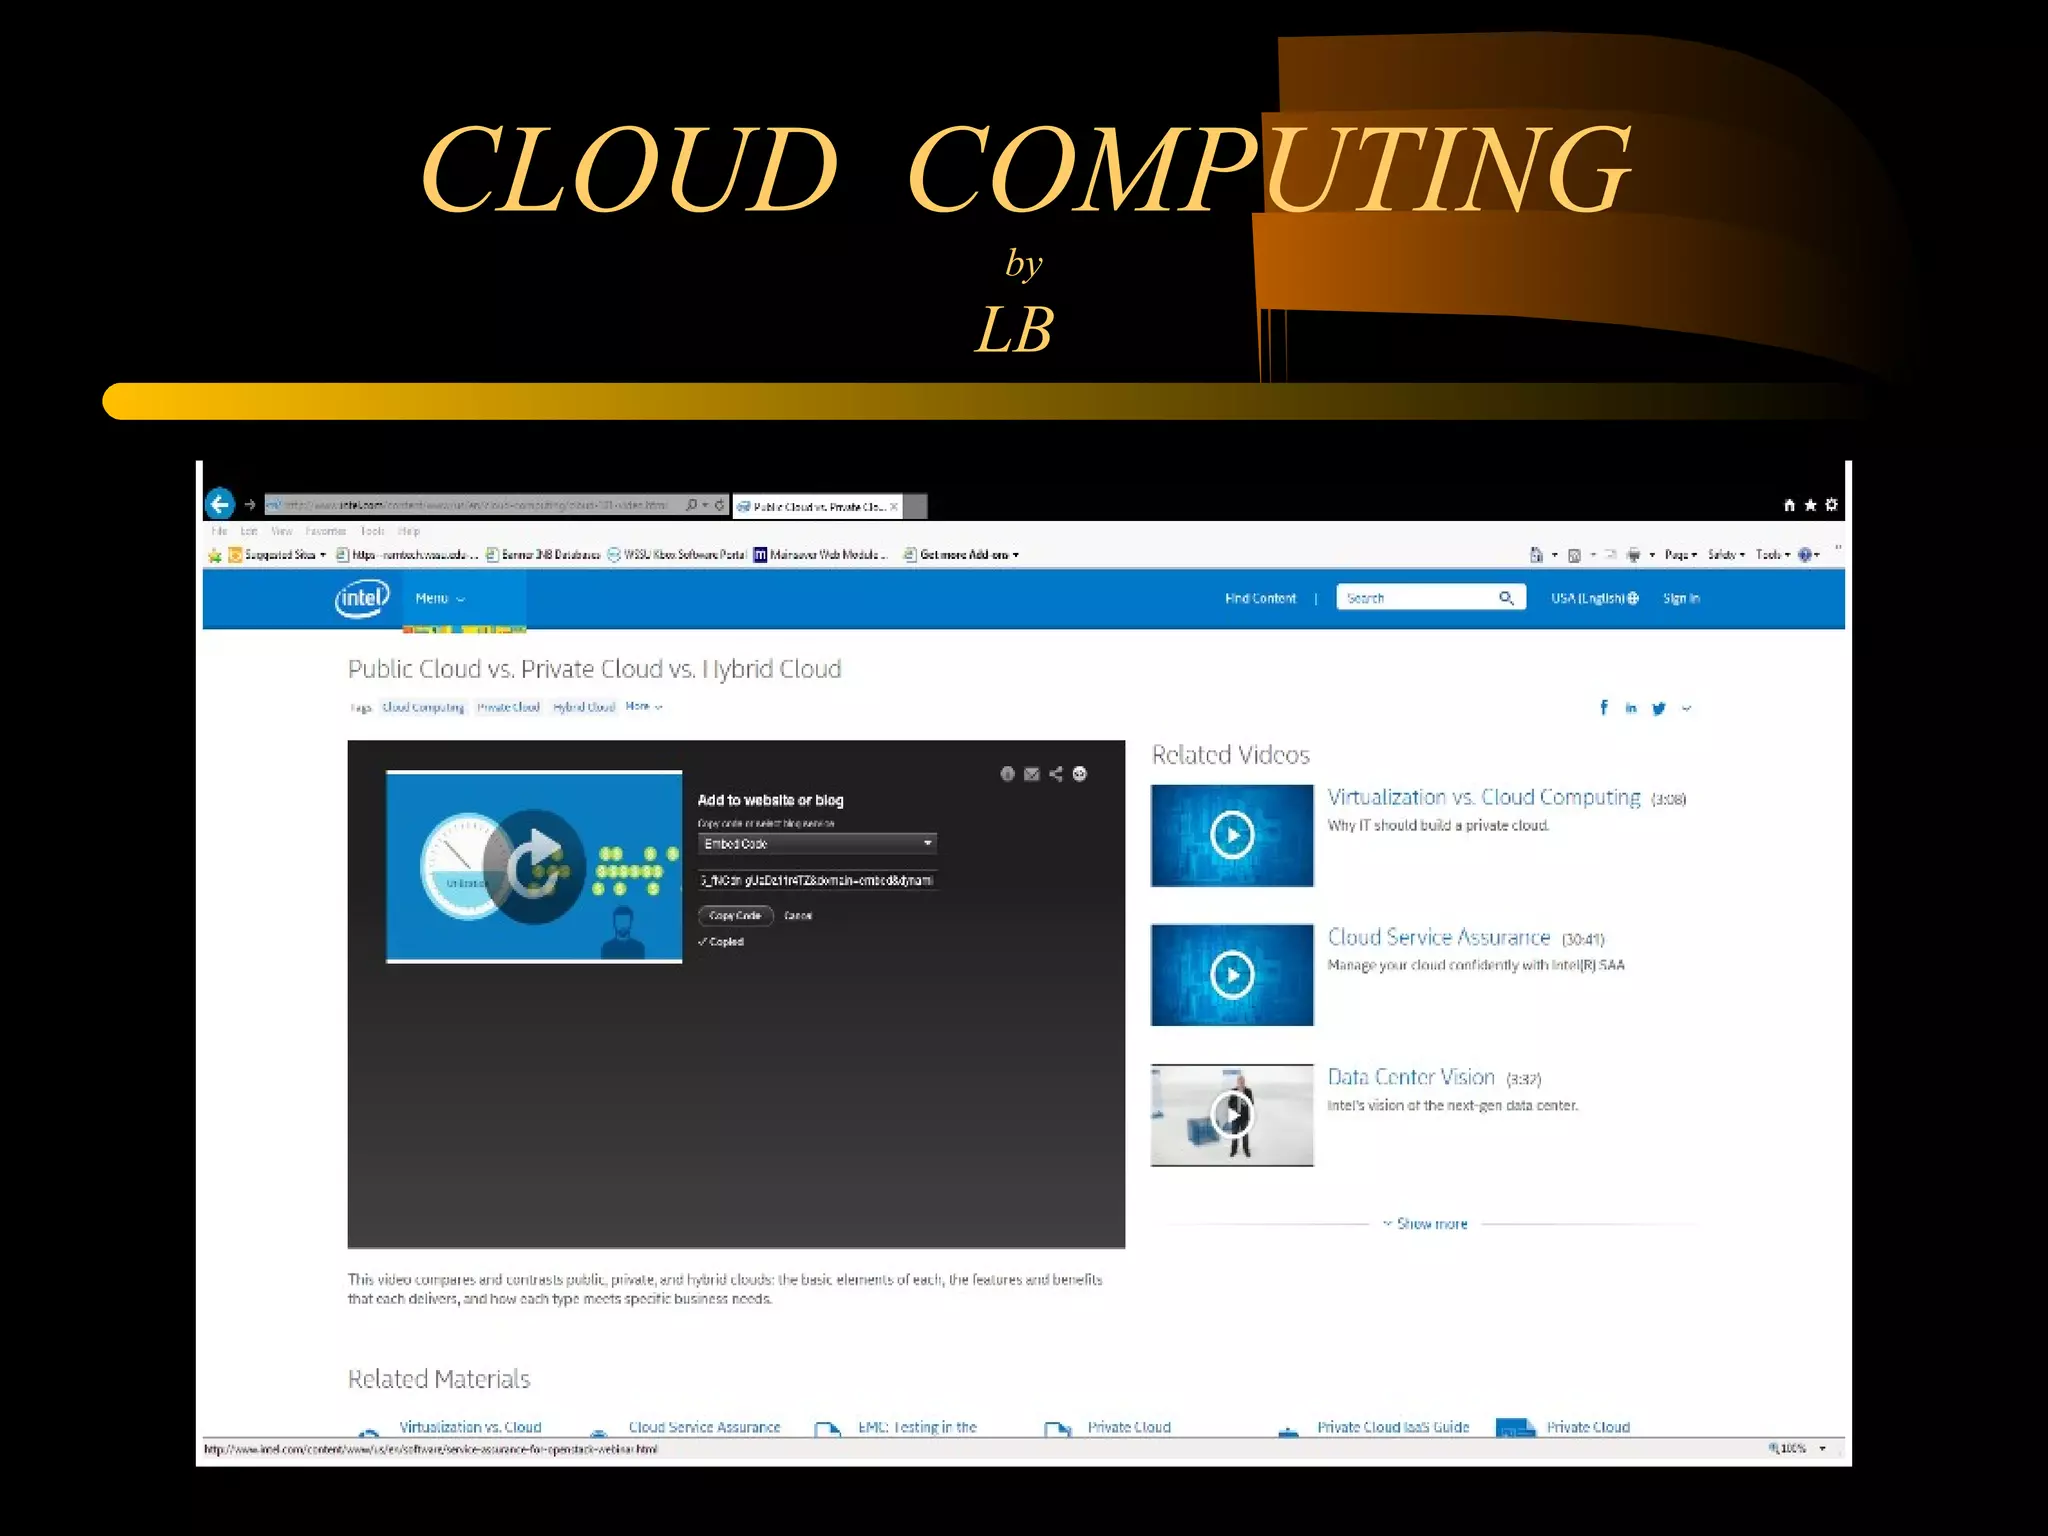
Task: Share on Facebook icon
Action: pyautogui.click(x=1604, y=708)
